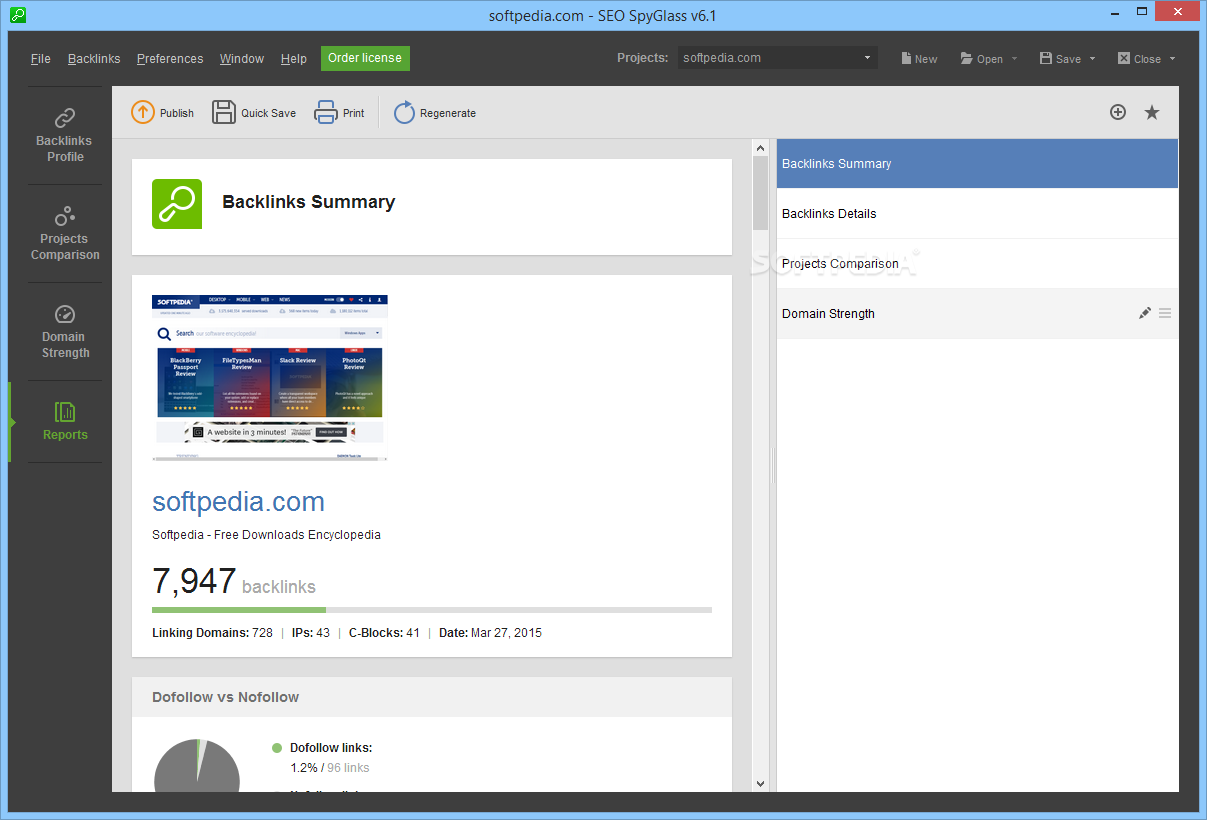The image size is (1207, 820).
Task: Click the pencil edit icon on Domain Strength
Action: click(x=1145, y=313)
